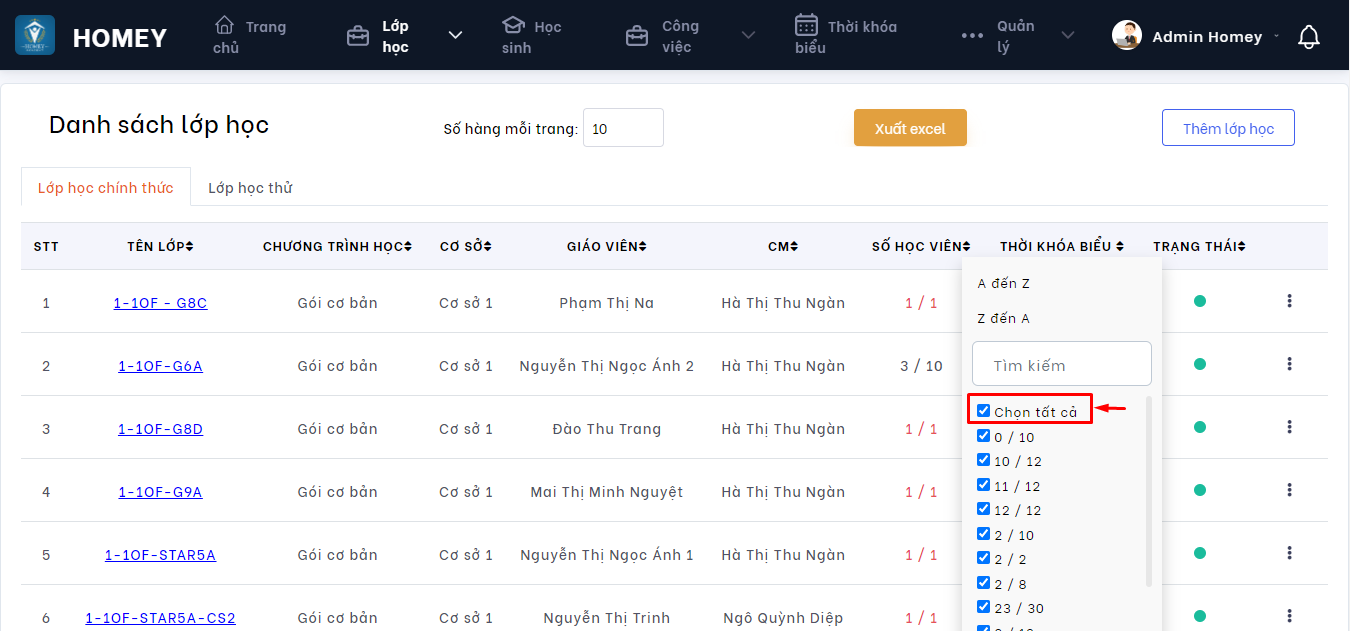This screenshot has width=1350, height=631.
Task: Click the notification bell icon
Action: click(x=1308, y=37)
